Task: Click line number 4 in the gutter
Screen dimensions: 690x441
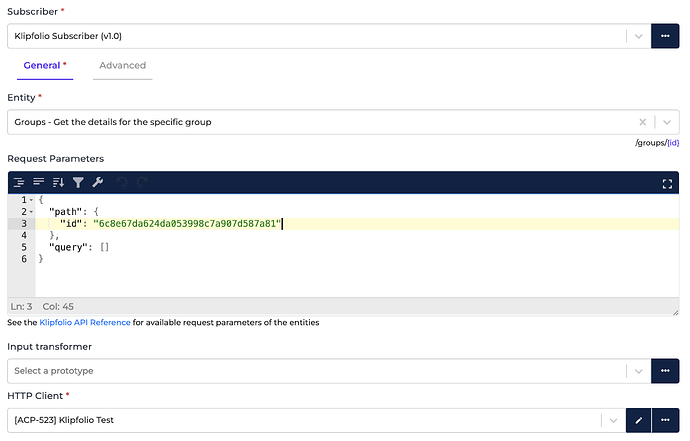Action: coord(24,235)
